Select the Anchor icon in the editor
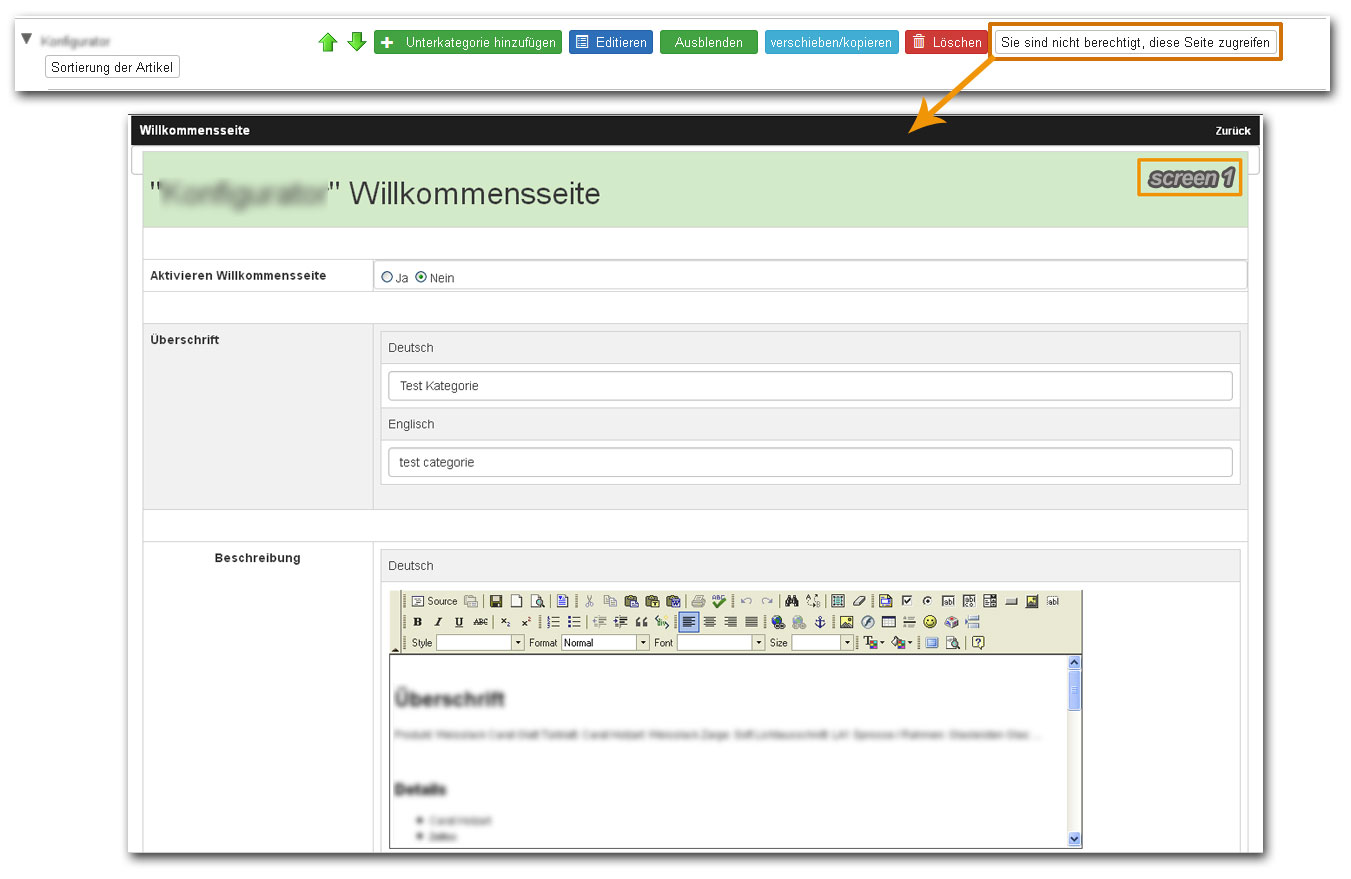The image size is (1351, 879). [819, 622]
